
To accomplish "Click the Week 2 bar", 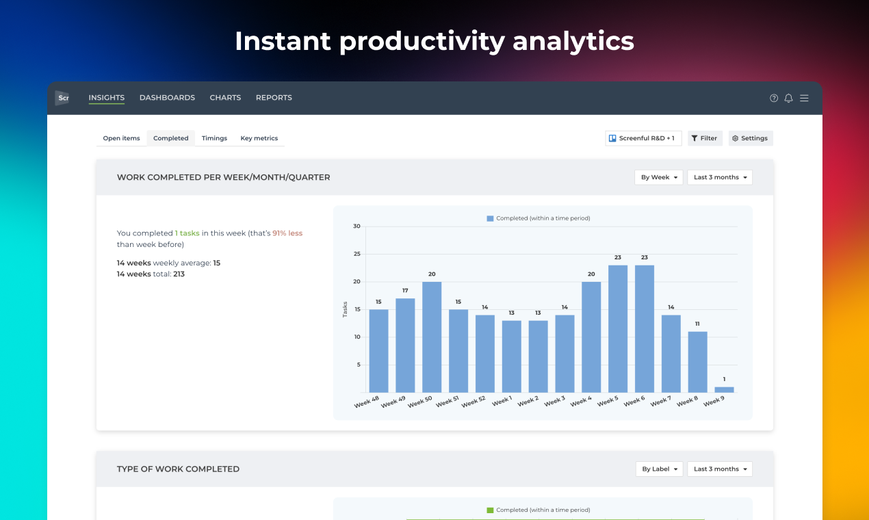I will tap(538, 356).
